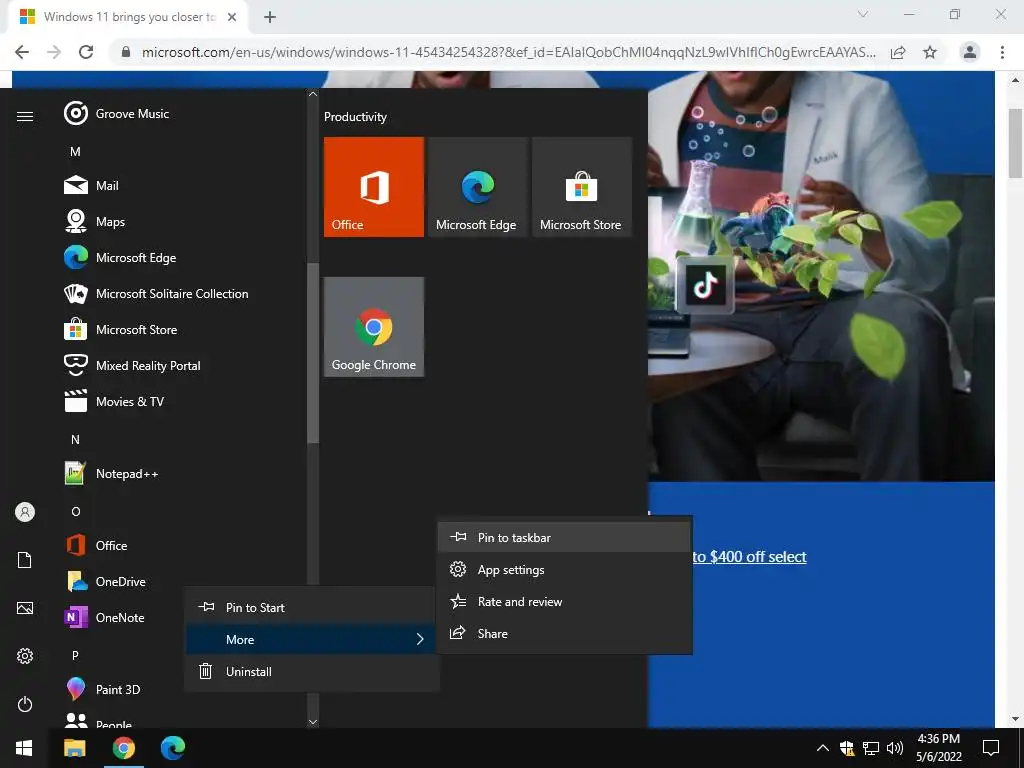Click the letter P section header

75,655
